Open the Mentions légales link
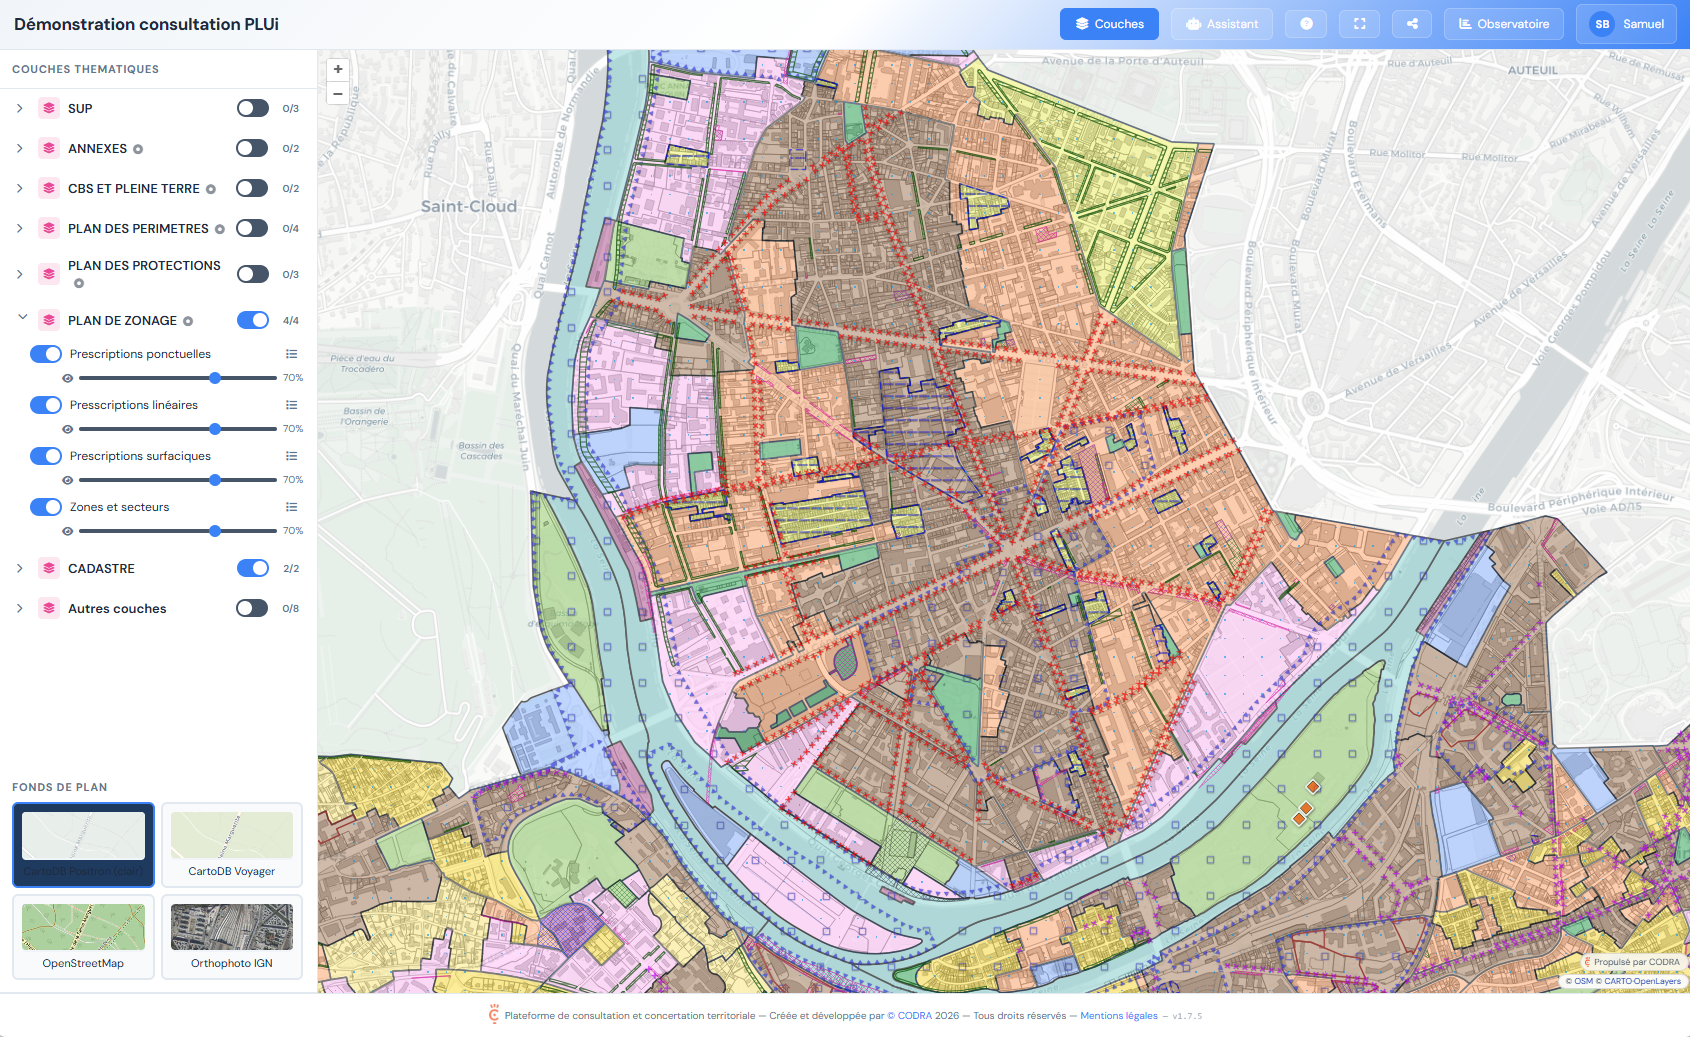Viewport: 1690px width, 1037px height. (x=1118, y=1016)
